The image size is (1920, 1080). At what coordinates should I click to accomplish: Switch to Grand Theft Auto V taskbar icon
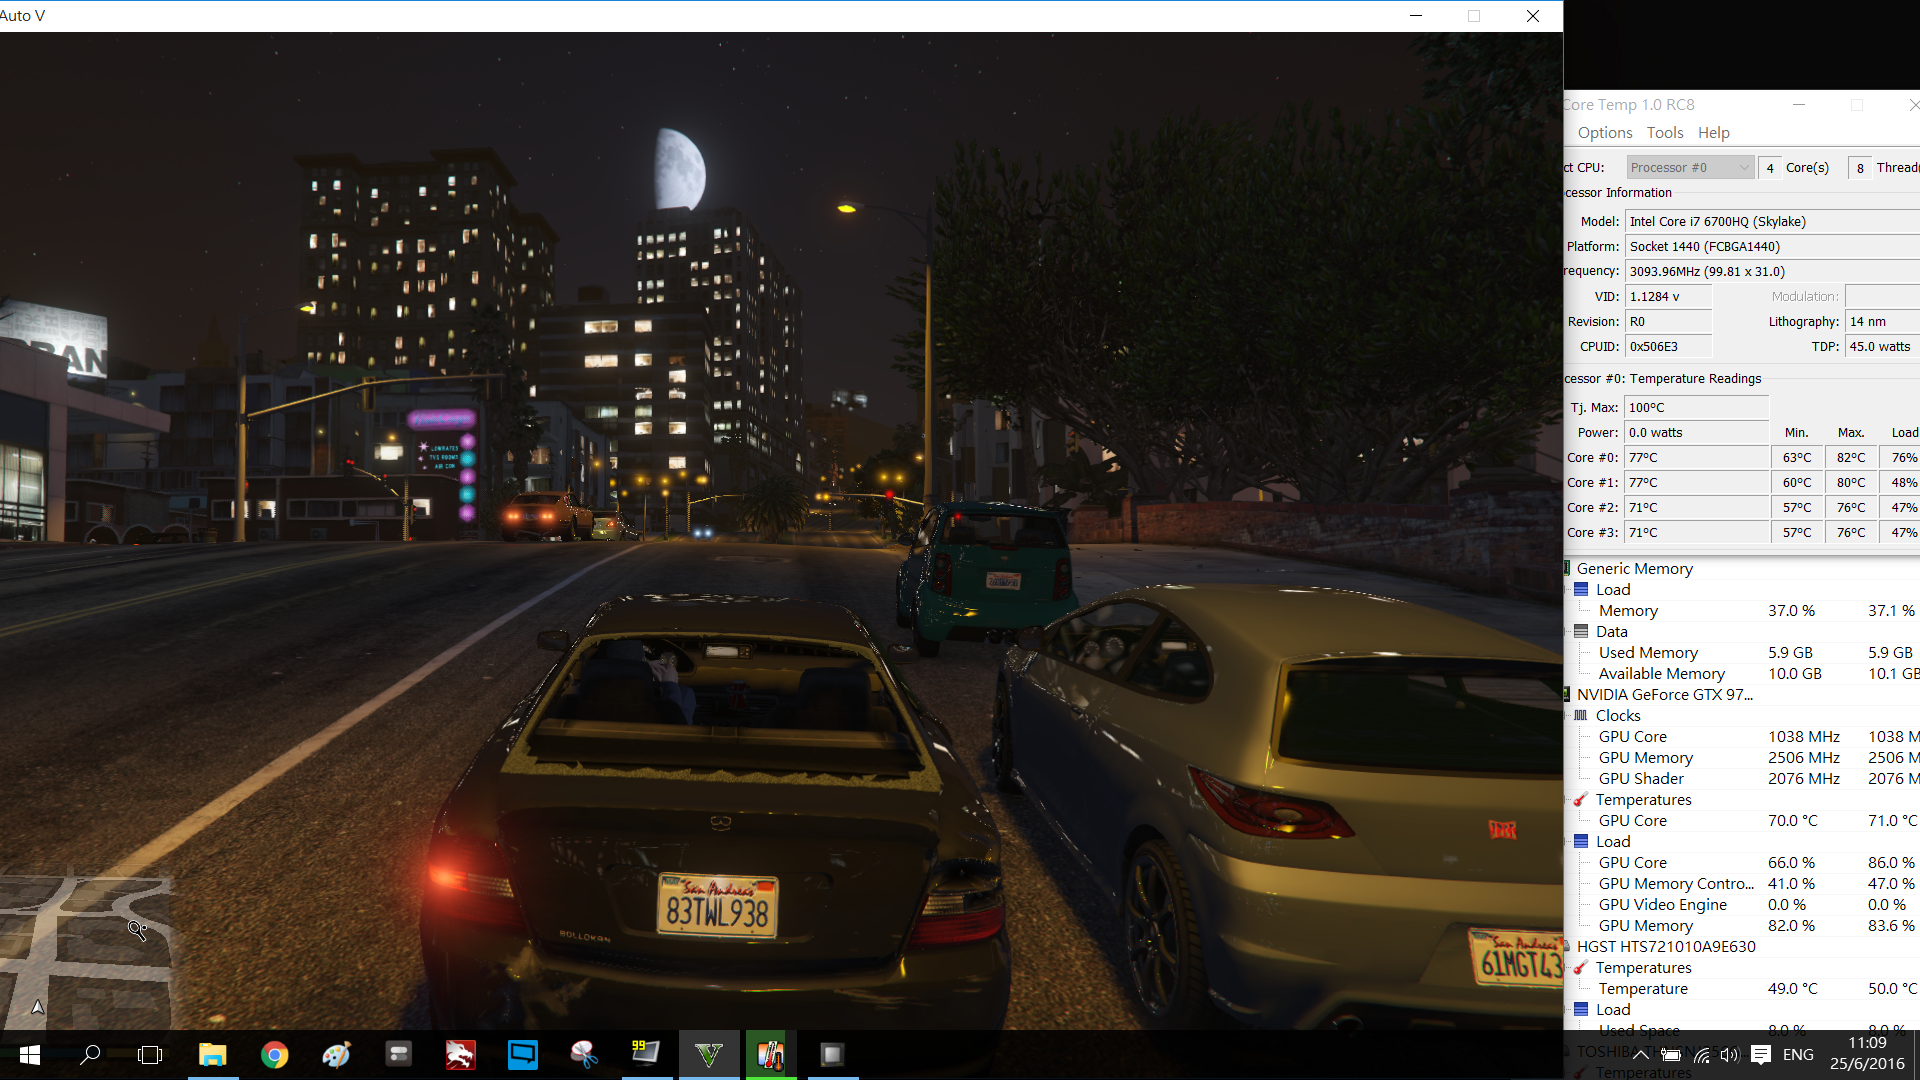[708, 1055]
